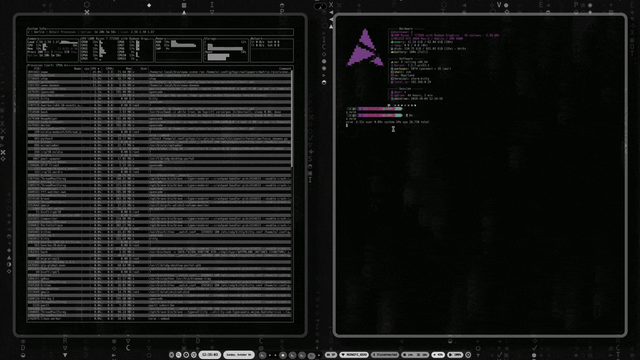Click the Mem column header in process table
Screen dimensions: 640x360
(129, 69)
